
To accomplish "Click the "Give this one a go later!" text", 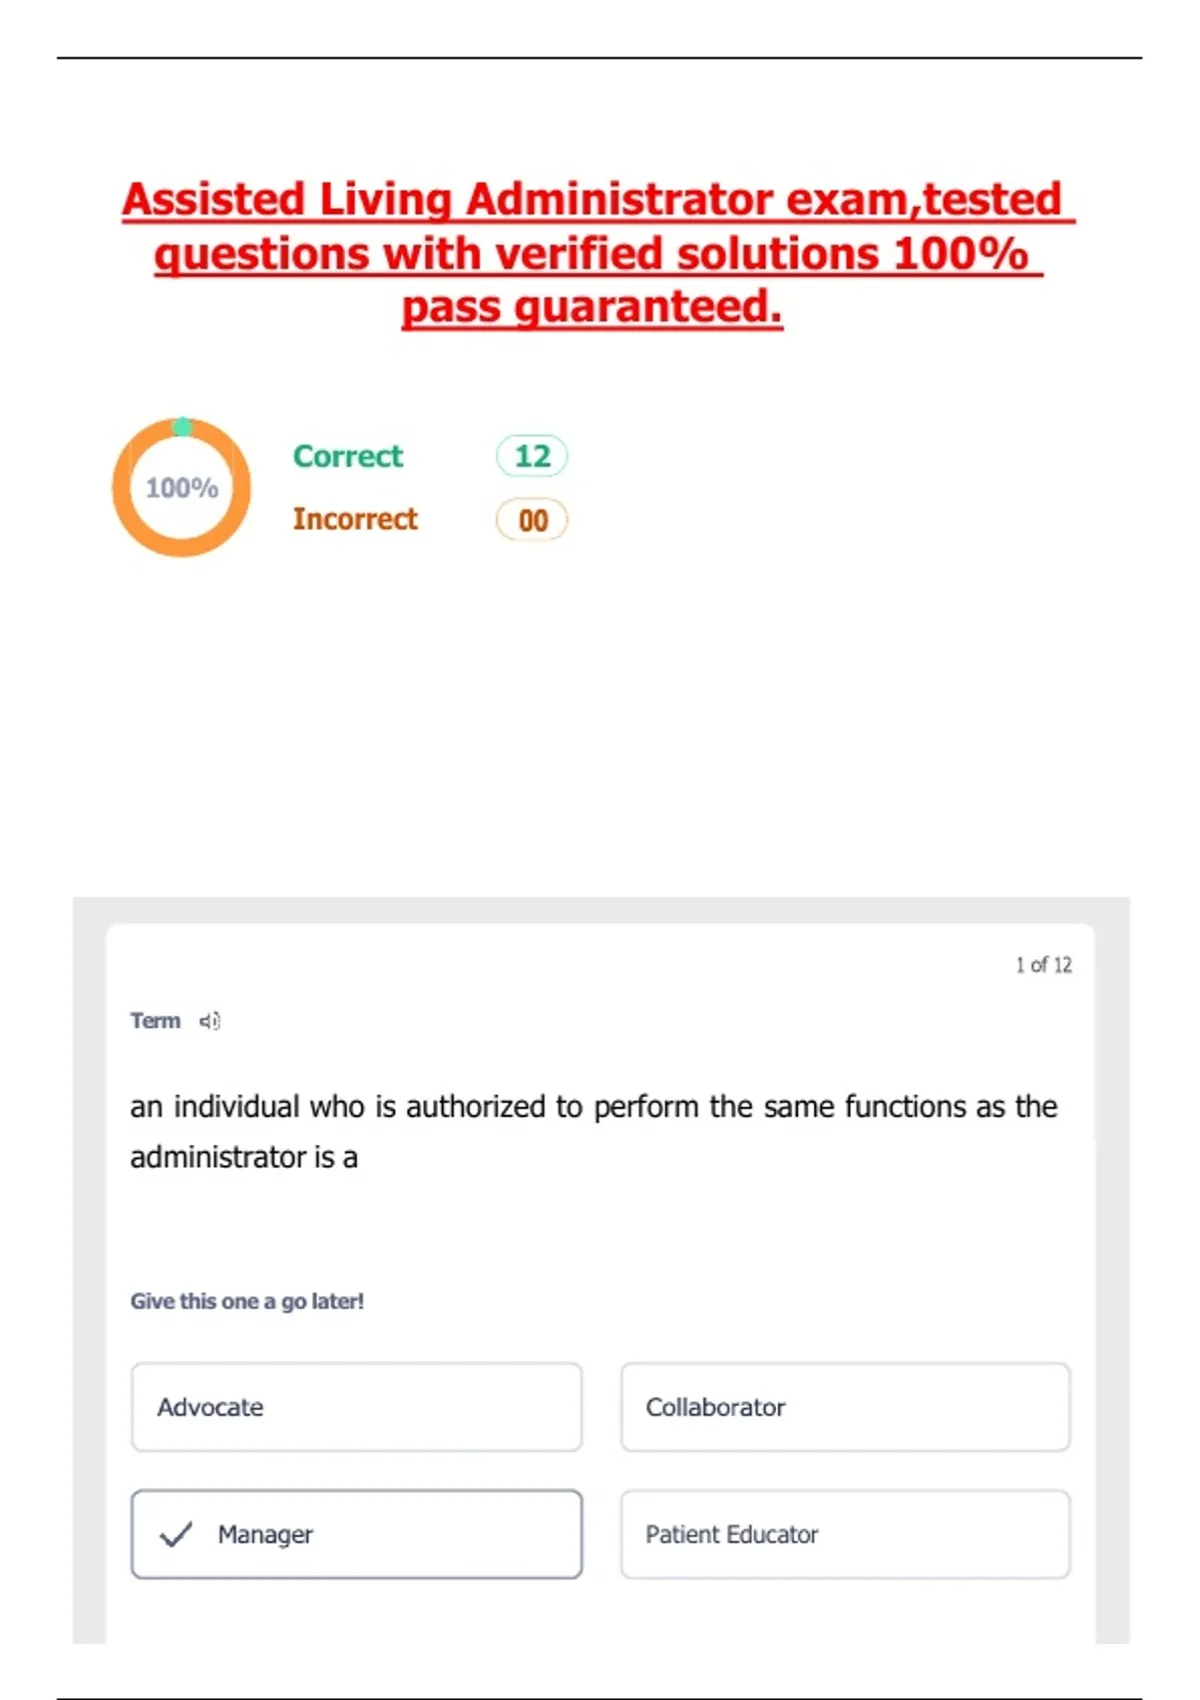I will [247, 1301].
